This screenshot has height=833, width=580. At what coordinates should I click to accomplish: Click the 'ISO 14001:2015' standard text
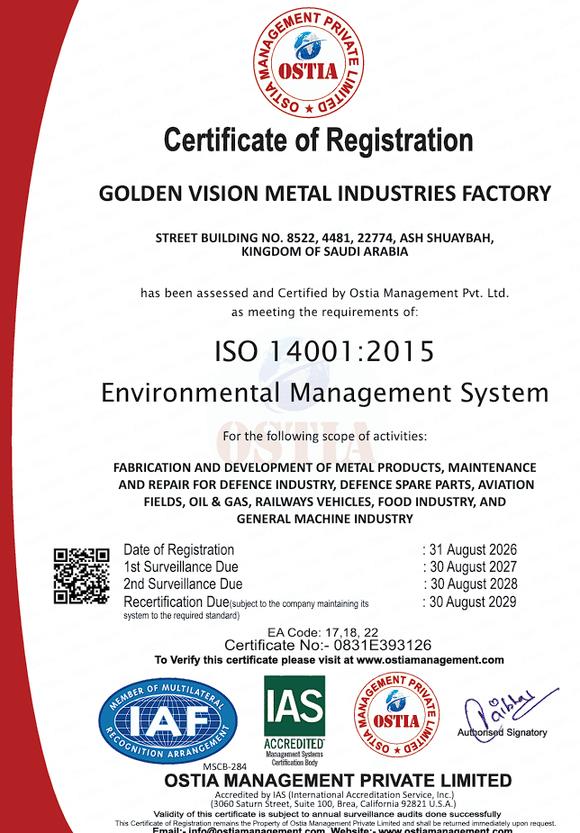[324, 352]
